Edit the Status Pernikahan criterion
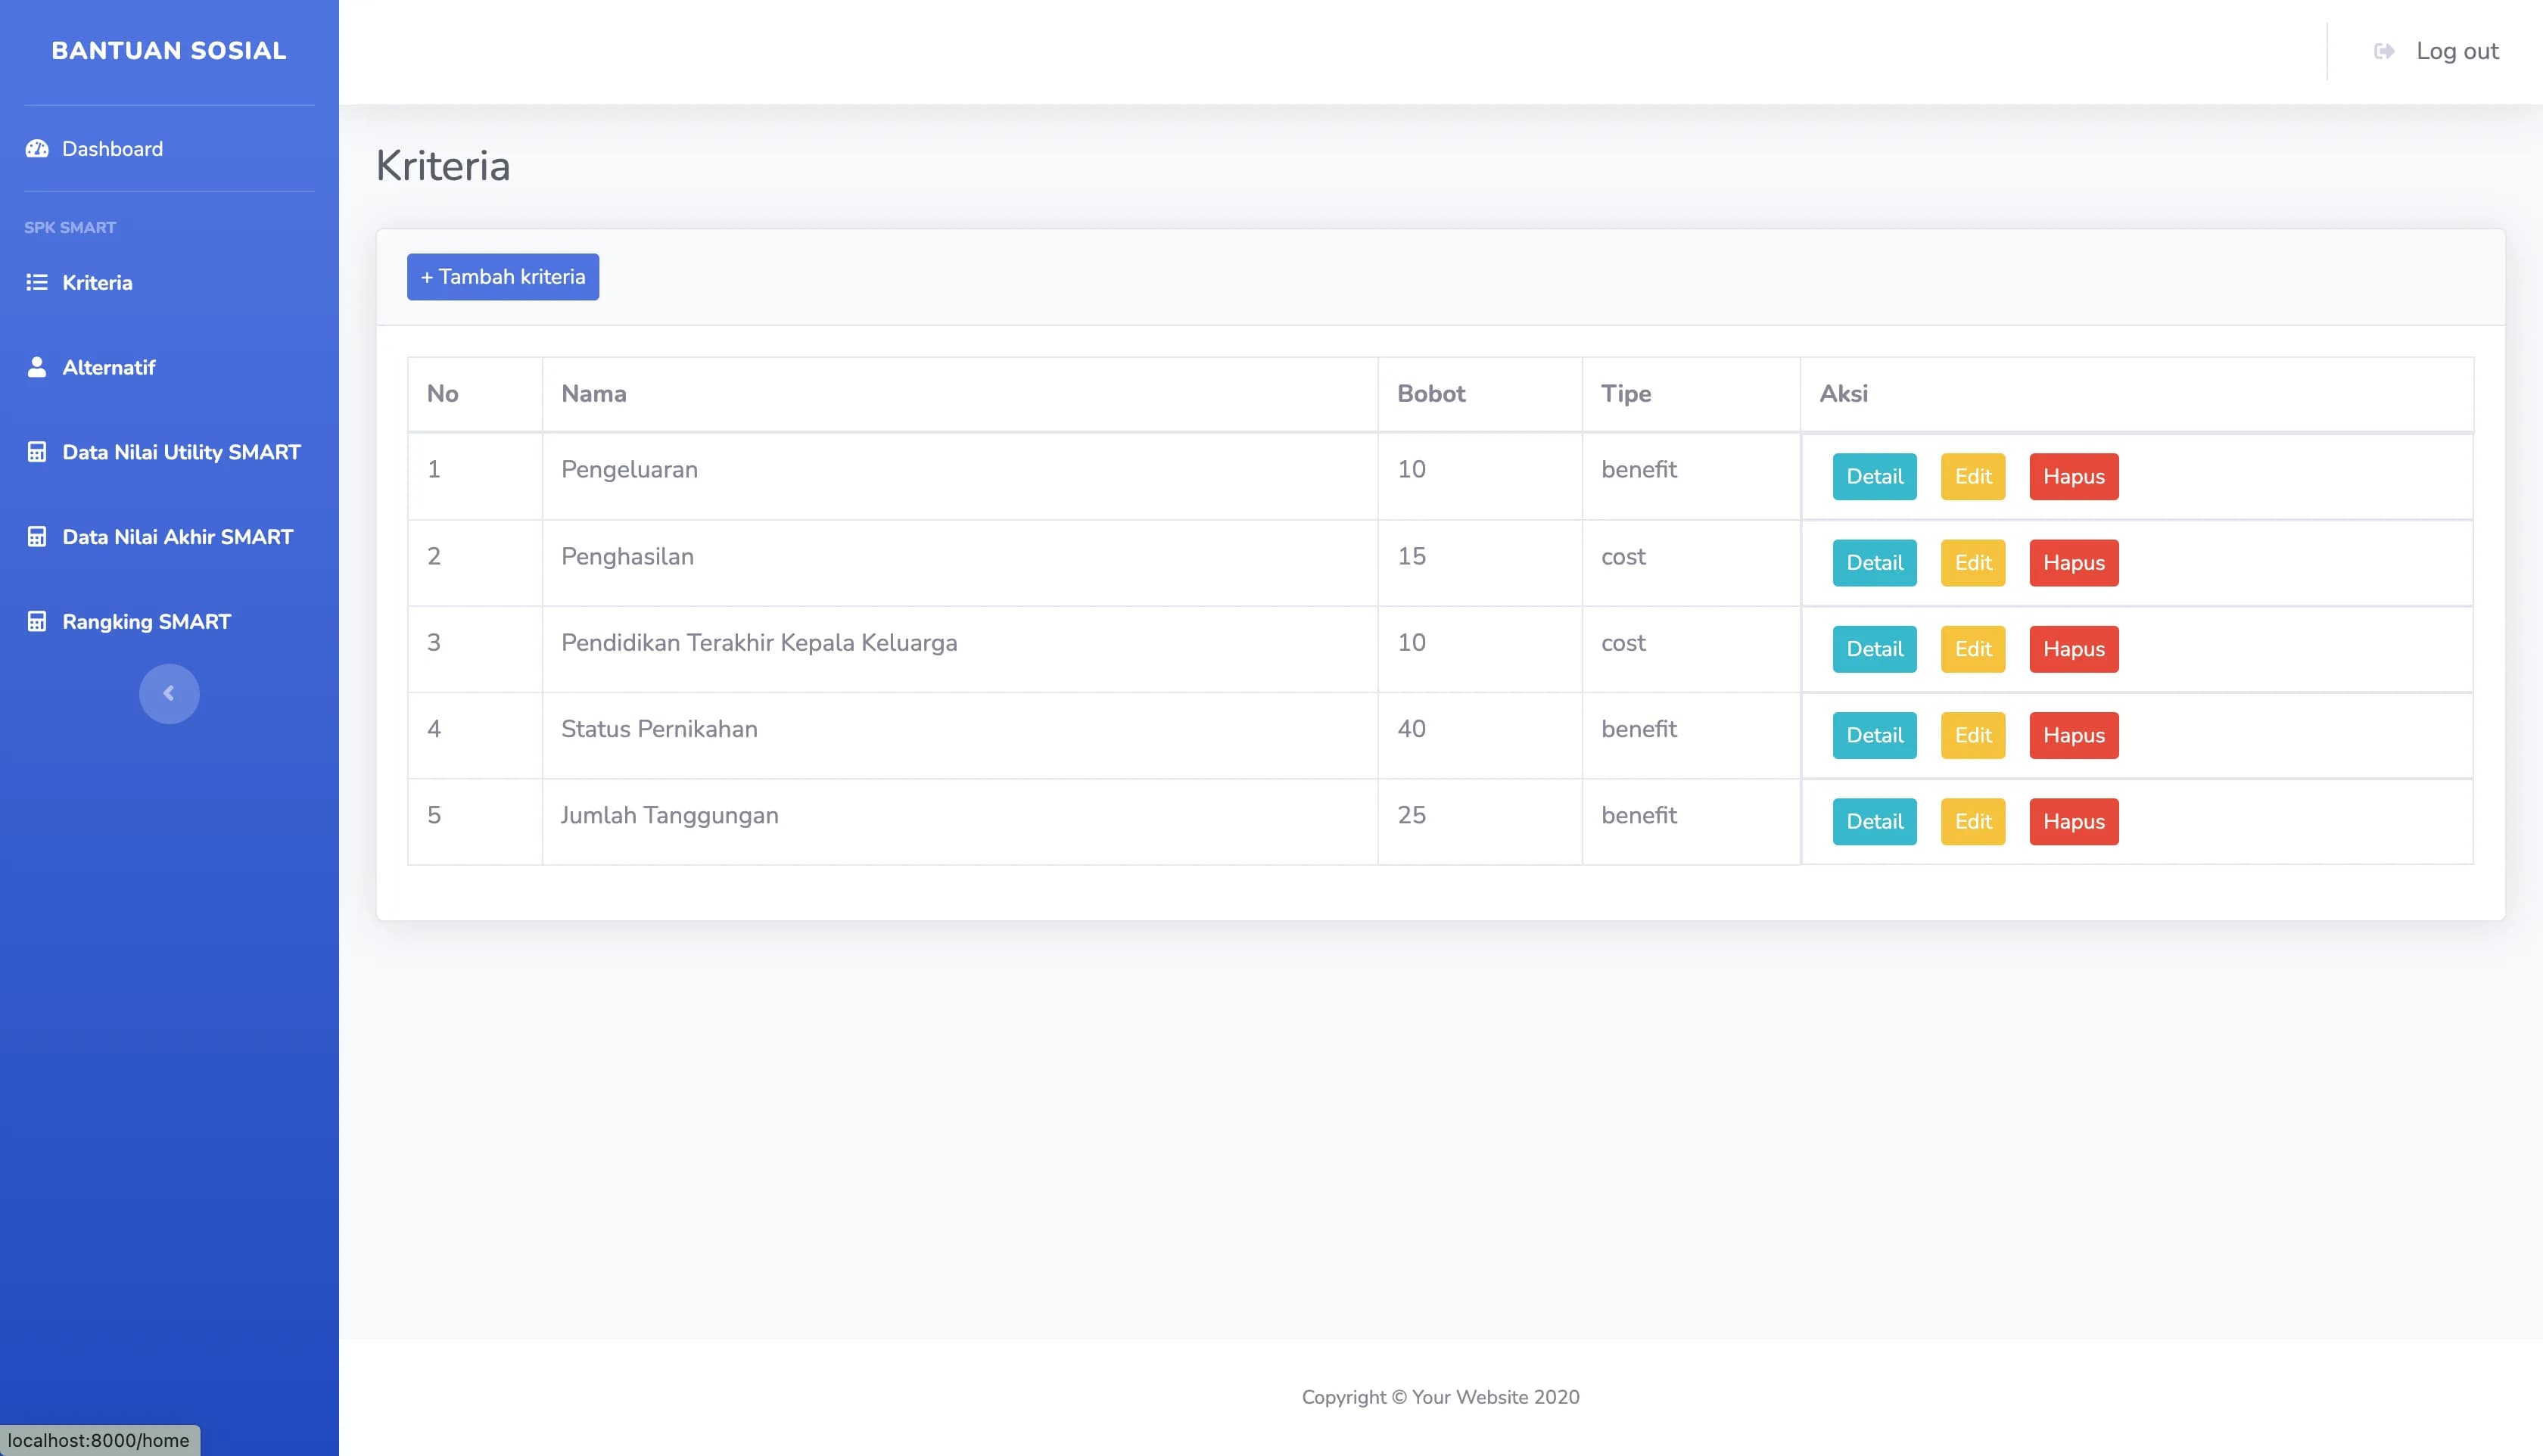The height and width of the screenshot is (1456, 2543). 1972,735
